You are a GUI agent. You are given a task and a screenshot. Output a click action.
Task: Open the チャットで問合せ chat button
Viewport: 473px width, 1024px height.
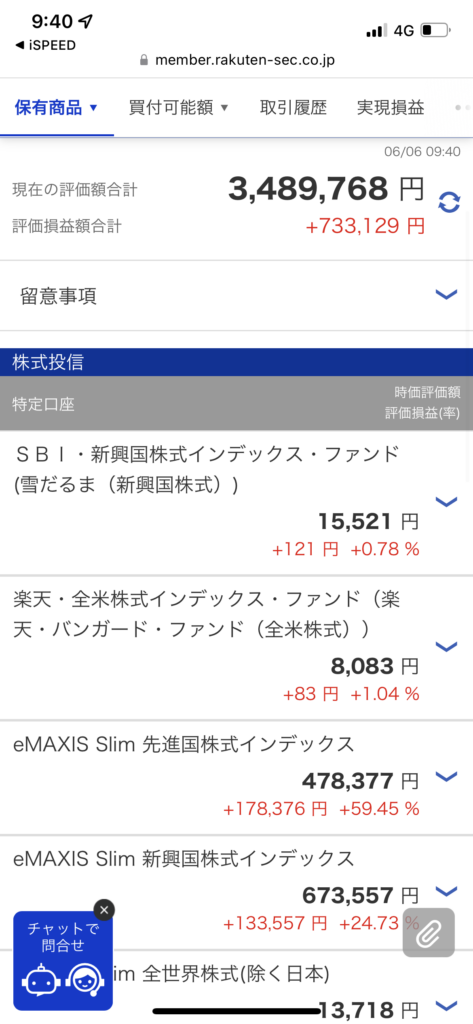63,961
